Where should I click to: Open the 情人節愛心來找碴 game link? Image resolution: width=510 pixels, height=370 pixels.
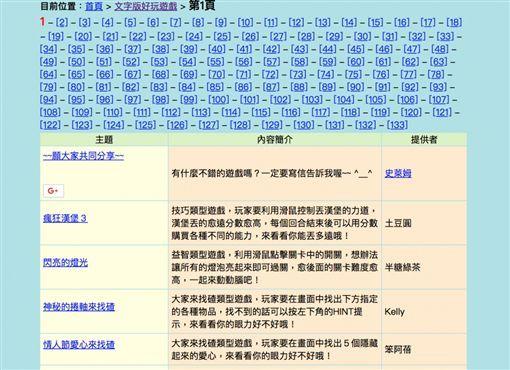tap(79, 345)
